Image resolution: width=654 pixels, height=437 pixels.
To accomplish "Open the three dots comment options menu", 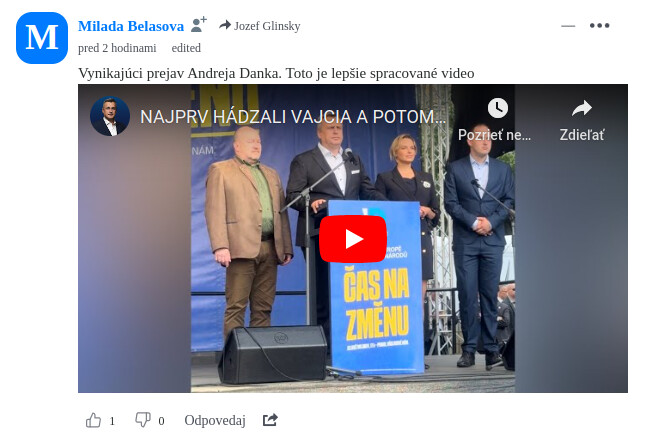I will click(x=599, y=26).
